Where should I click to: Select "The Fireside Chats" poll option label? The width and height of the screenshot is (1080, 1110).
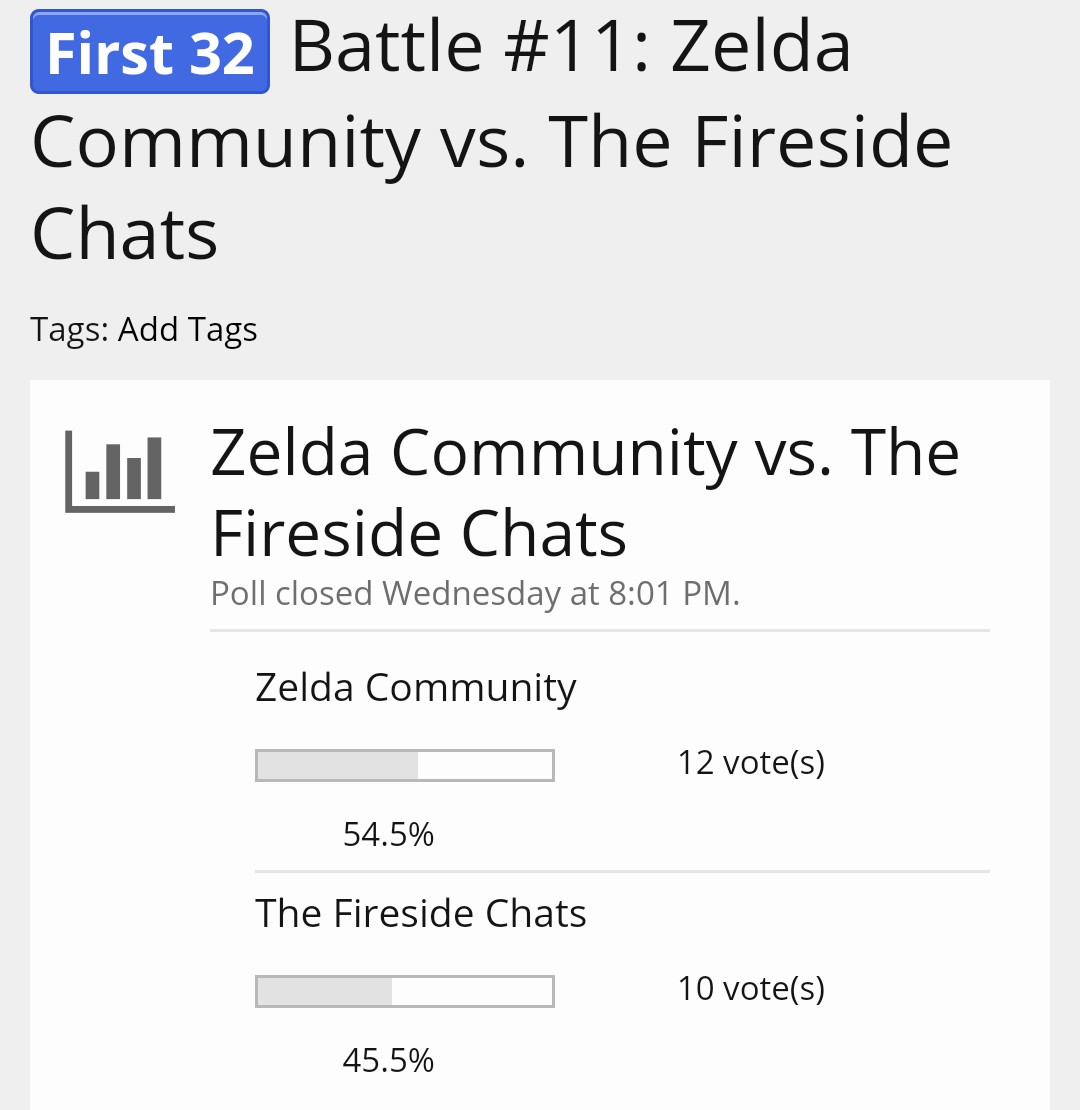(420, 914)
